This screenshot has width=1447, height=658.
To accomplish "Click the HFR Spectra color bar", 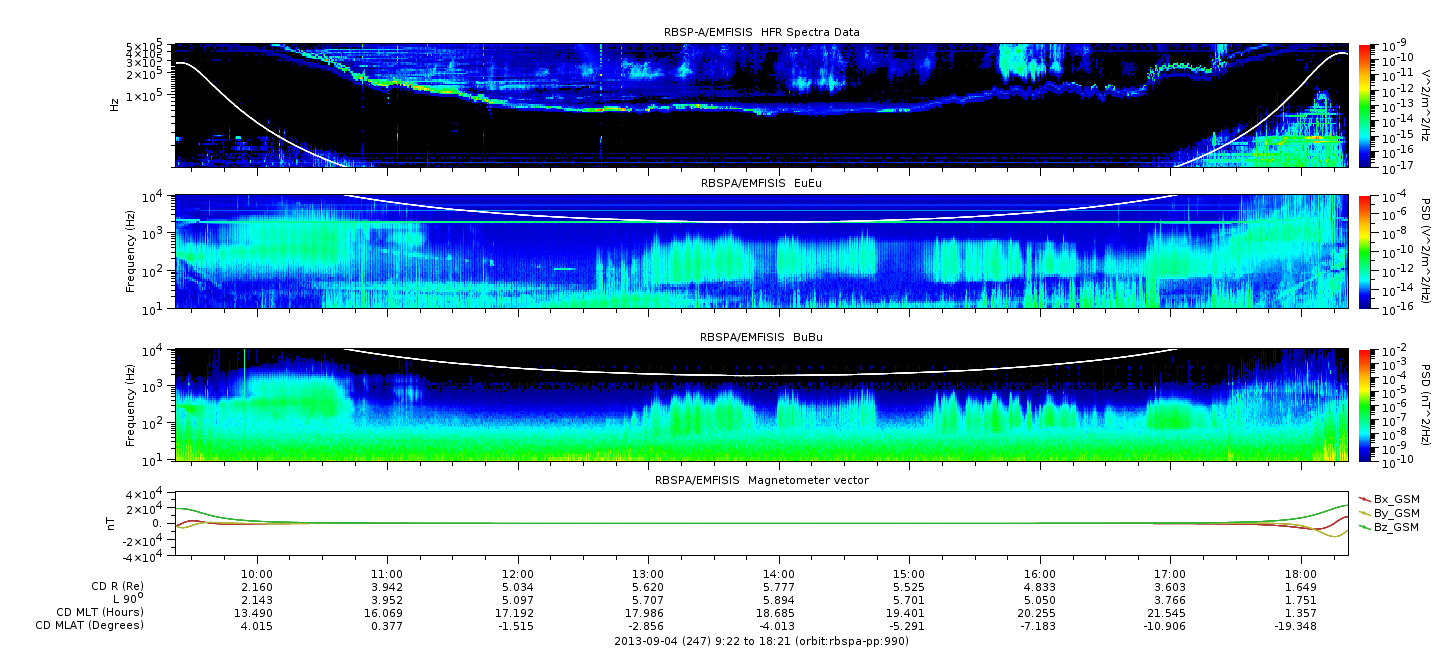I will tap(1365, 104).
